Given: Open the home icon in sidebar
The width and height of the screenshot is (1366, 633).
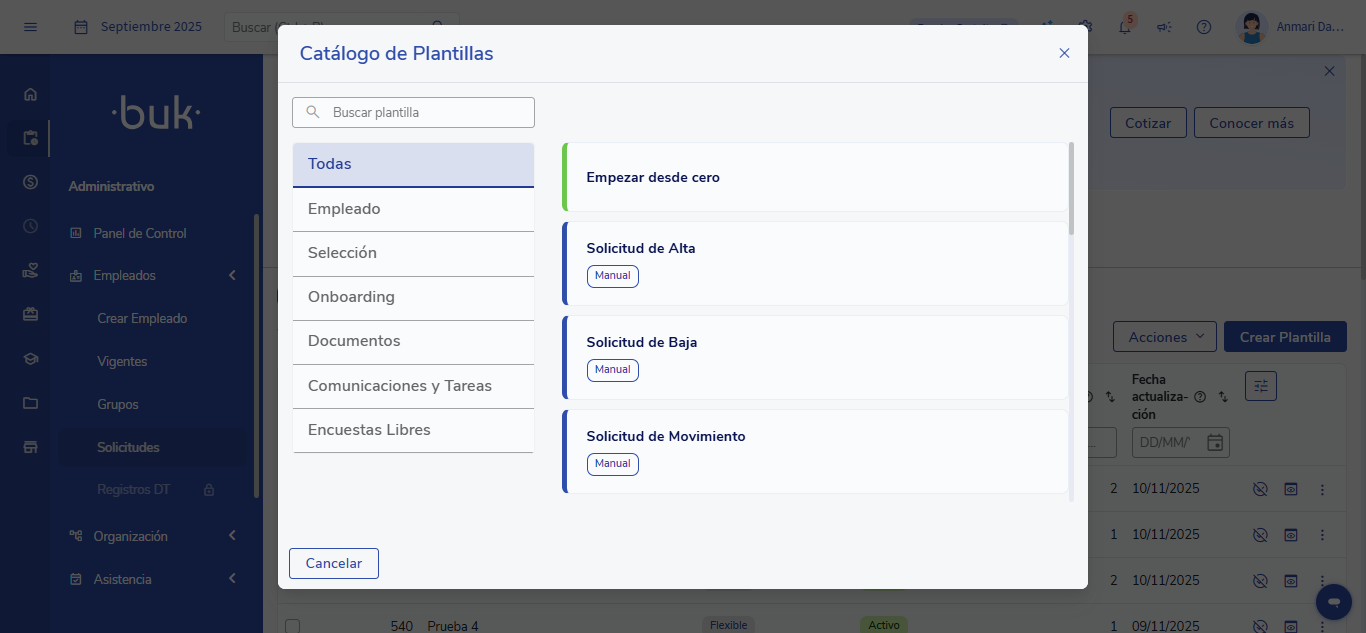Looking at the screenshot, I should click(30, 95).
